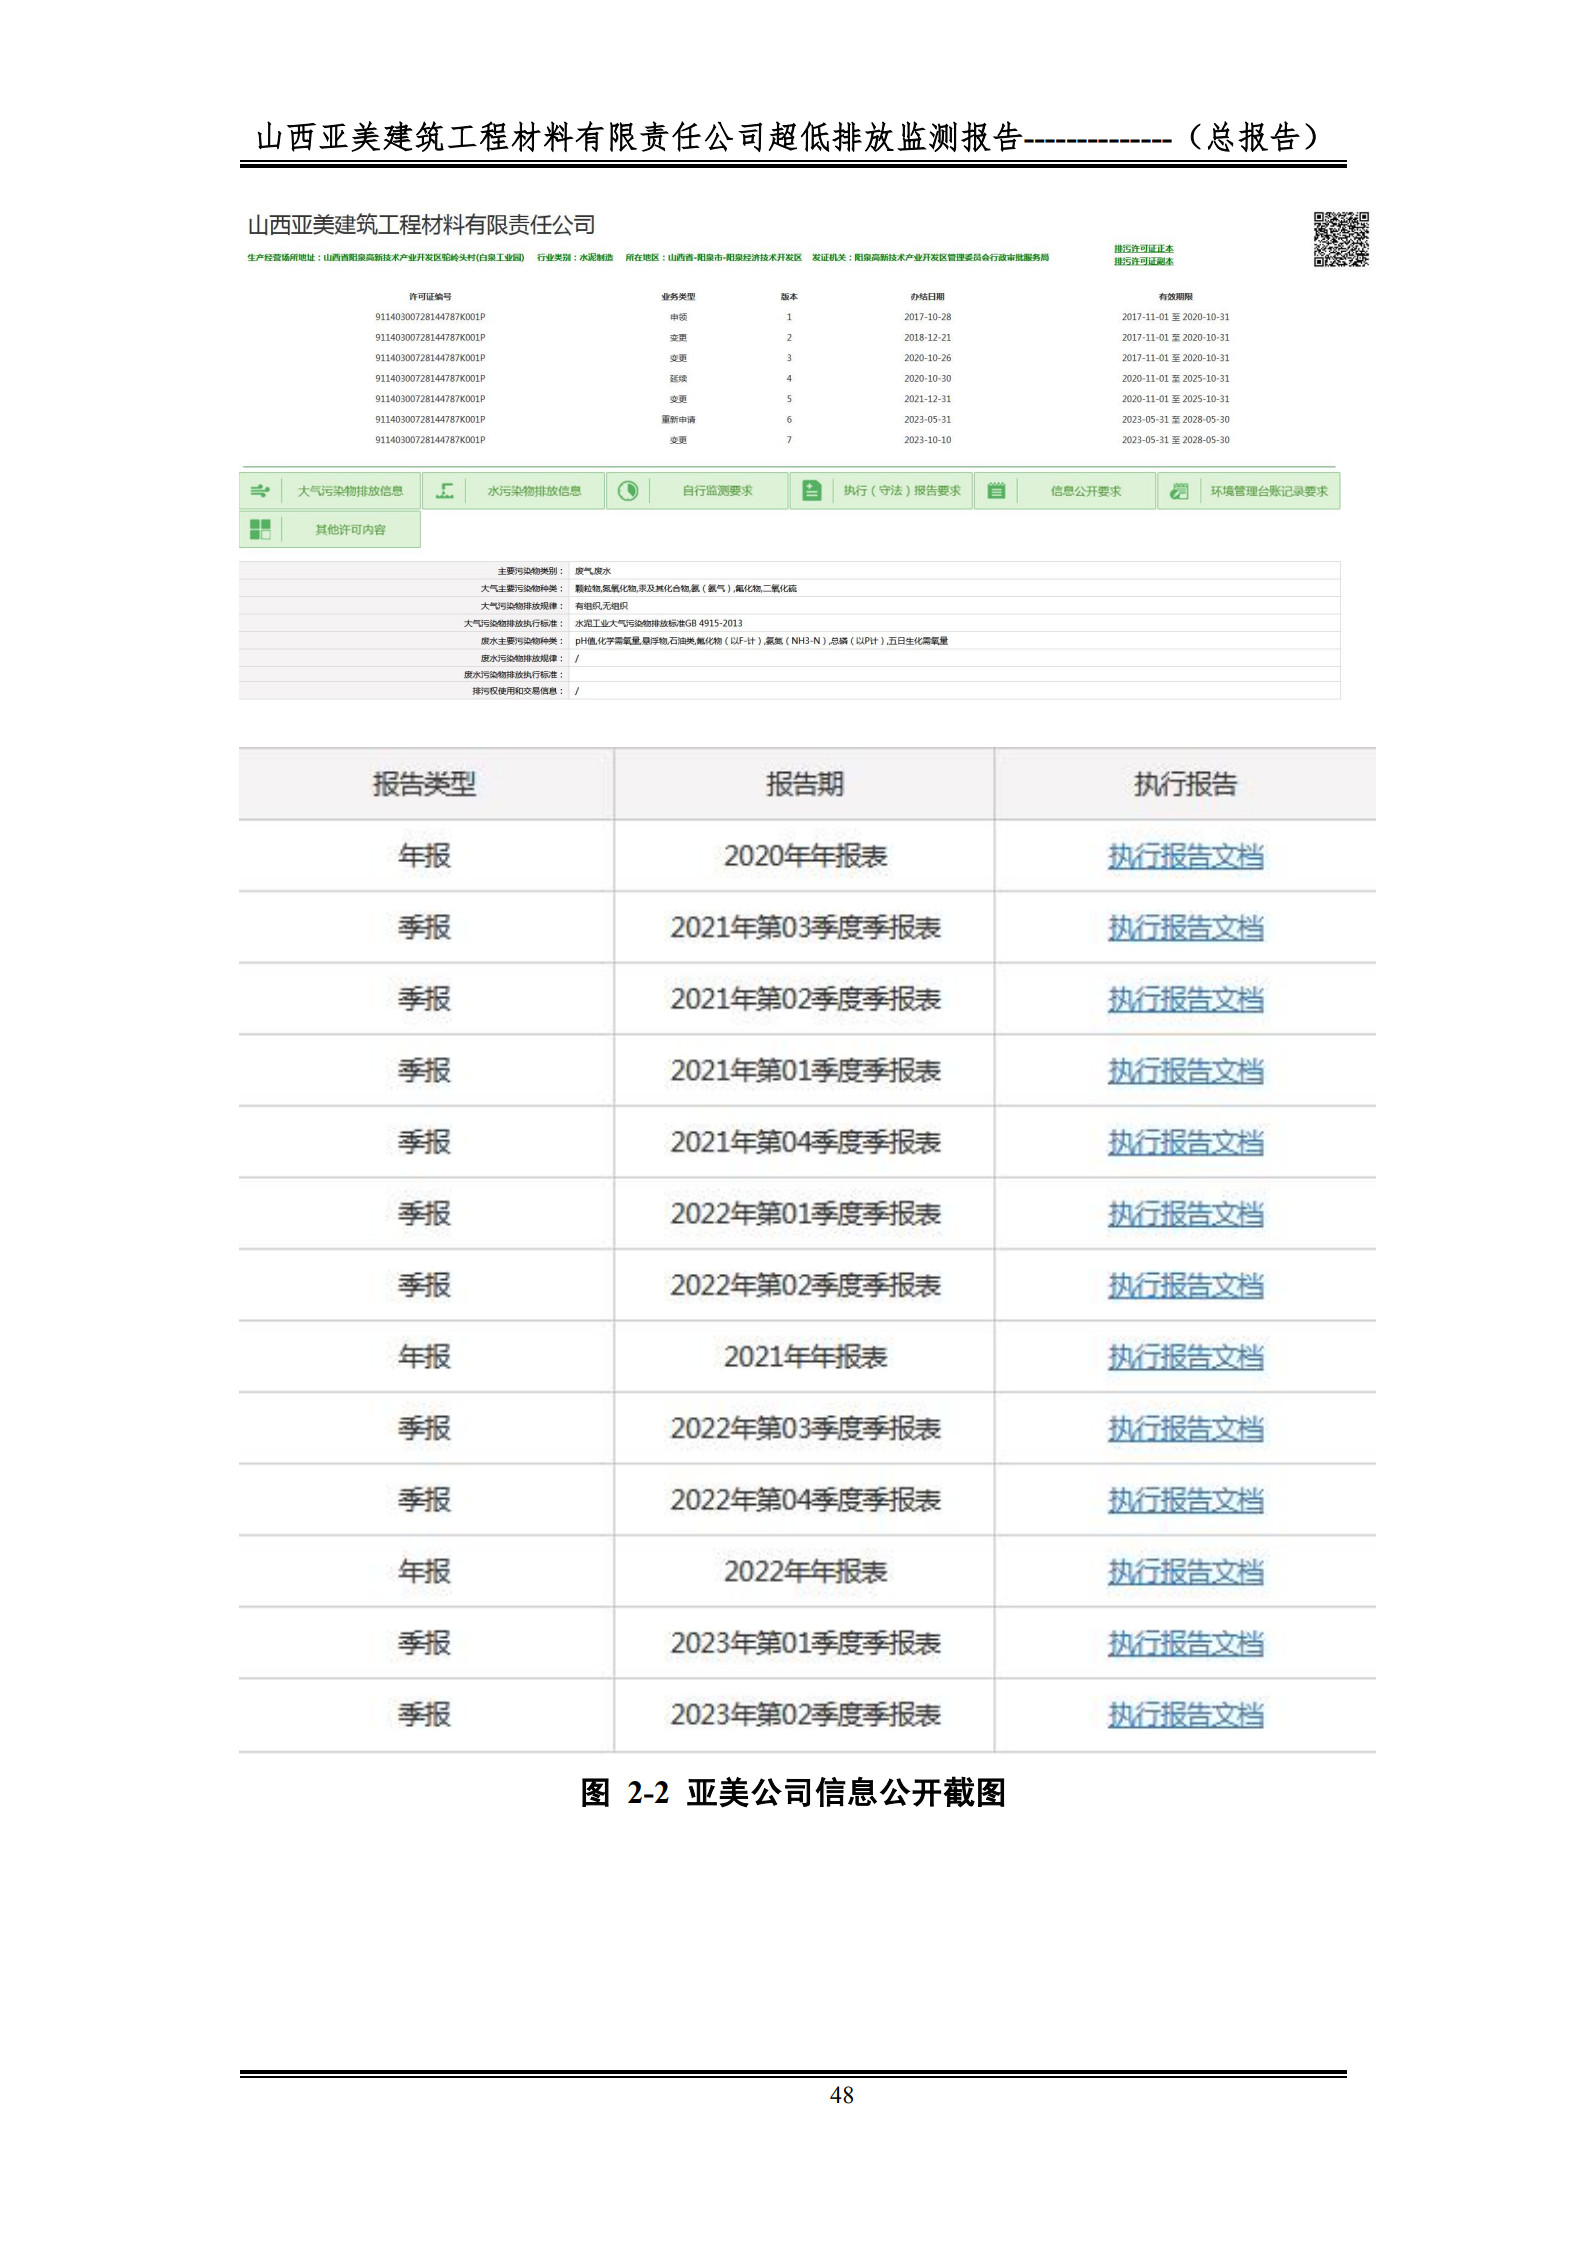Open the 信息公开要求 tab
Image resolution: width=1588 pixels, height=2245 pixels.
[x=1066, y=491]
